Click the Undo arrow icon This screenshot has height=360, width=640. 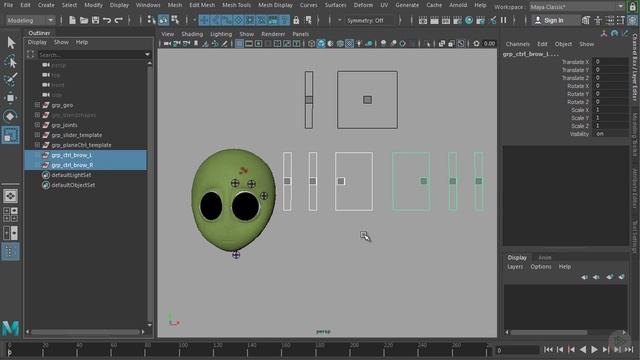click(x=107, y=20)
